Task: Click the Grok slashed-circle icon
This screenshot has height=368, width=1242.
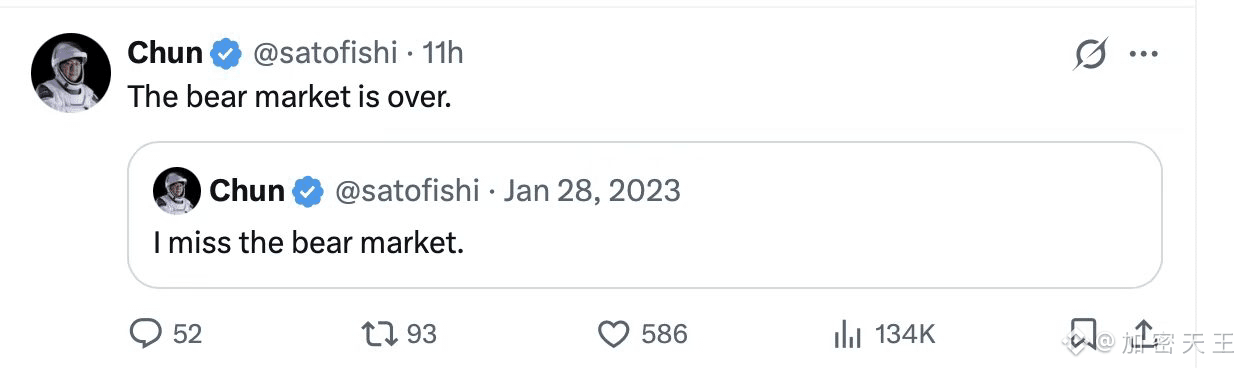Action: pyautogui.click(x=1089, y=54)
